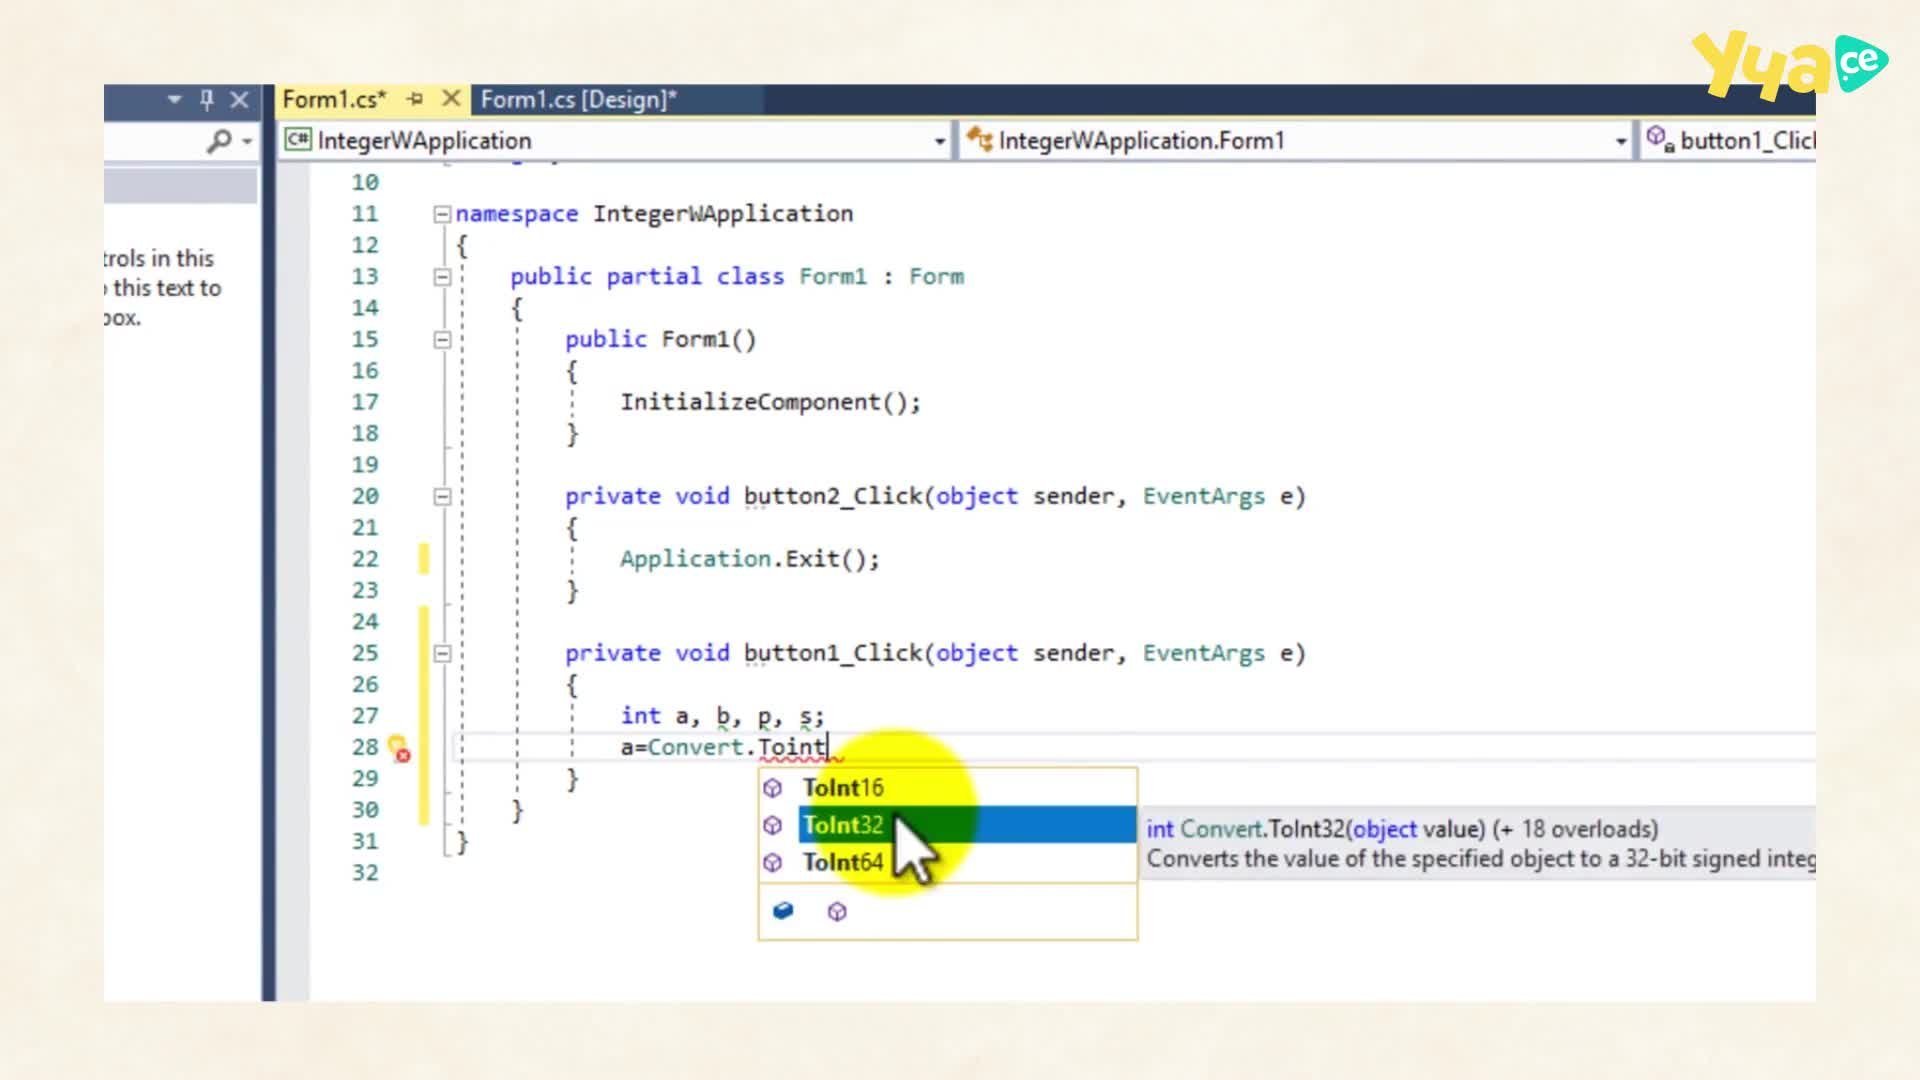The image size is (1920, 1080).
Task: Click the error lightbulb on line 28
Action: (399, 748)
